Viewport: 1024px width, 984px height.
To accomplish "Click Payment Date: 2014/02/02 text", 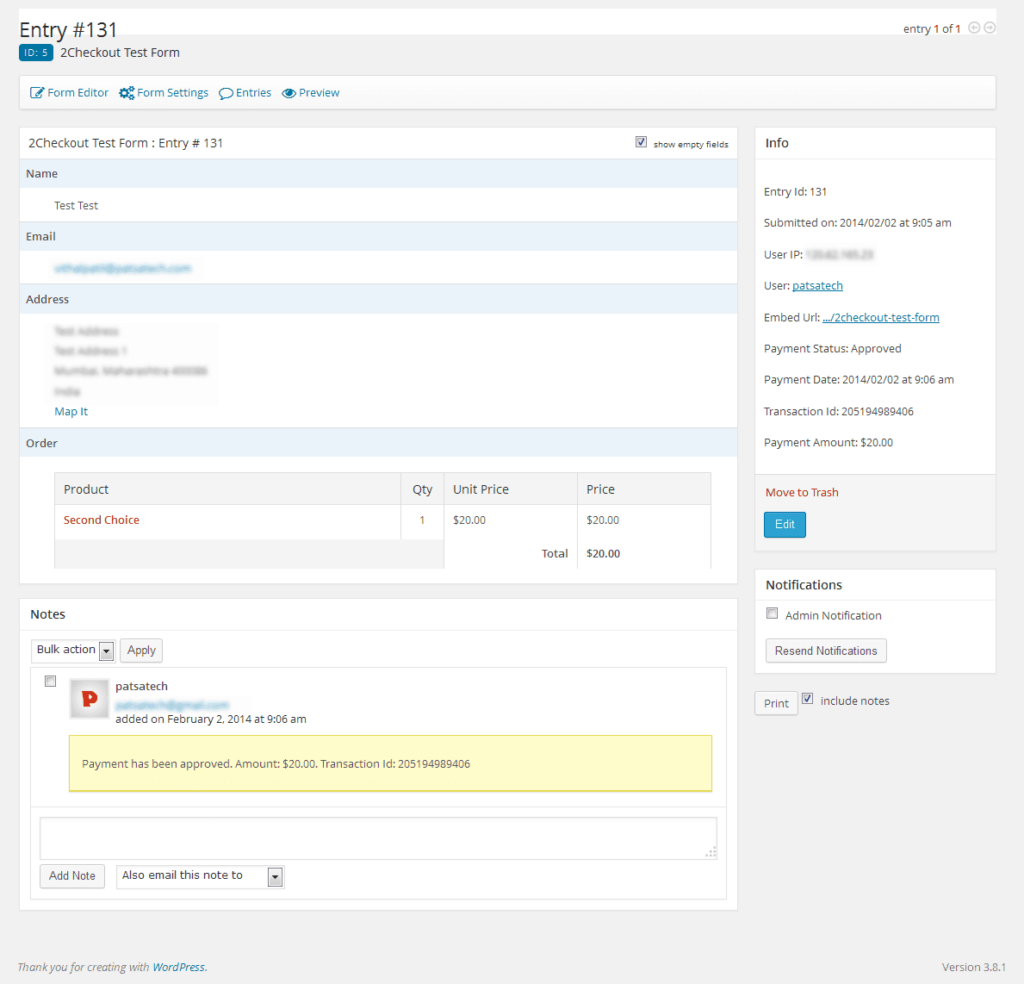I will tap(859, 379).
